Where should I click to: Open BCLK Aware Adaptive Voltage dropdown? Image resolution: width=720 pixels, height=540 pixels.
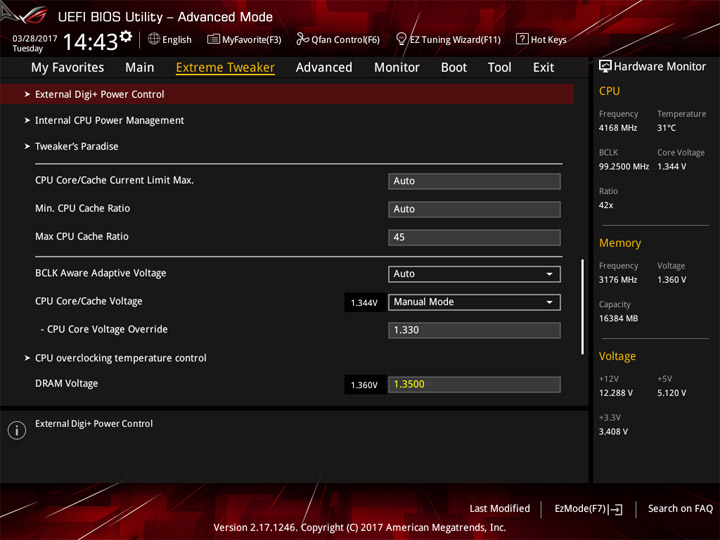click(474, 274)
